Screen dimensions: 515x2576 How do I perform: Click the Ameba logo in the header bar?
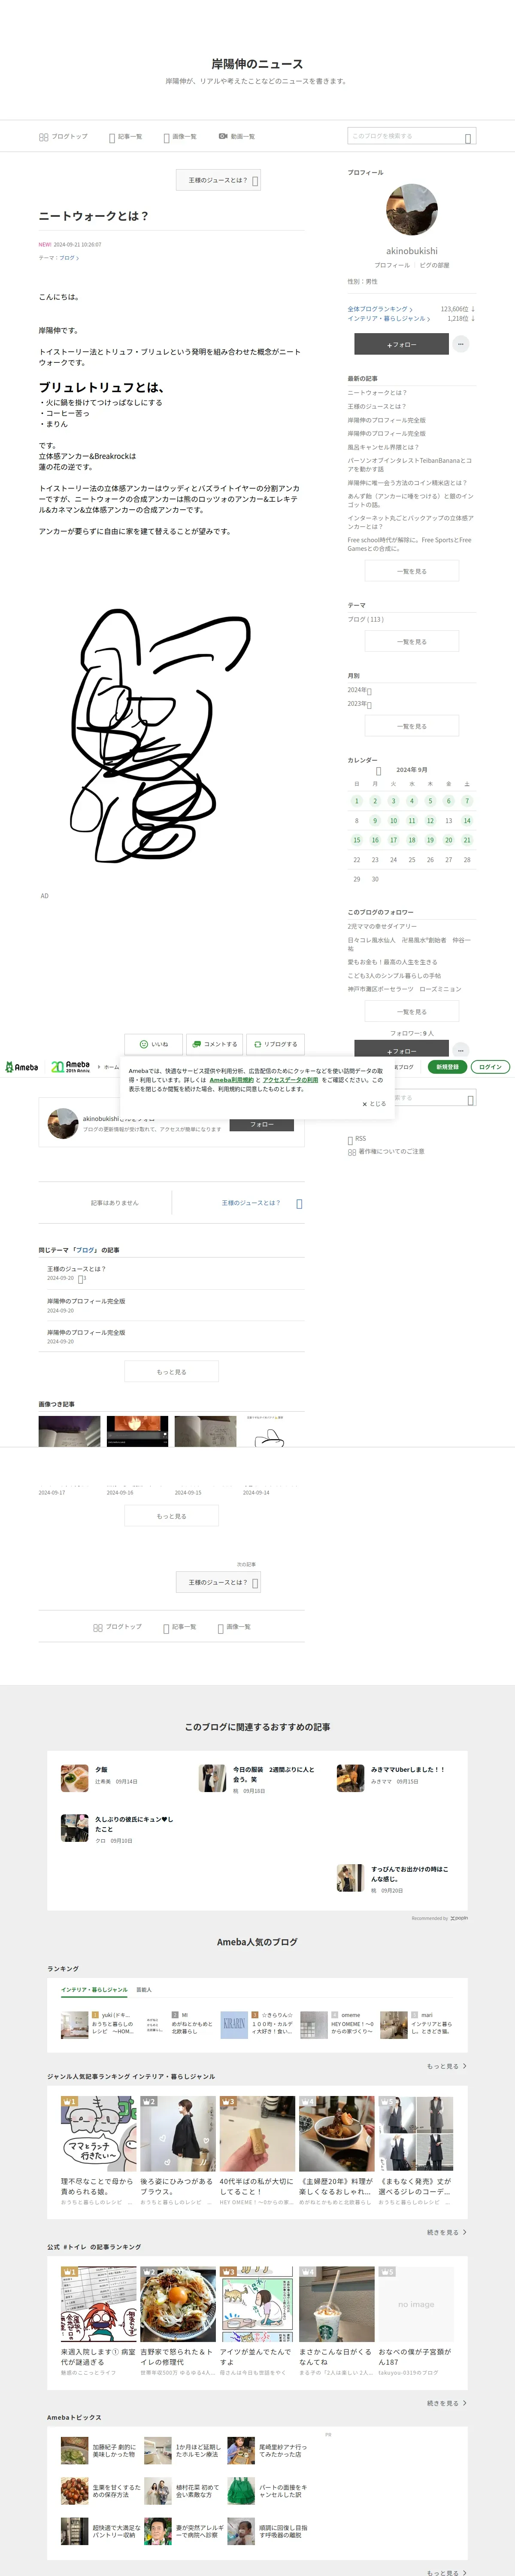(21, 1067)
